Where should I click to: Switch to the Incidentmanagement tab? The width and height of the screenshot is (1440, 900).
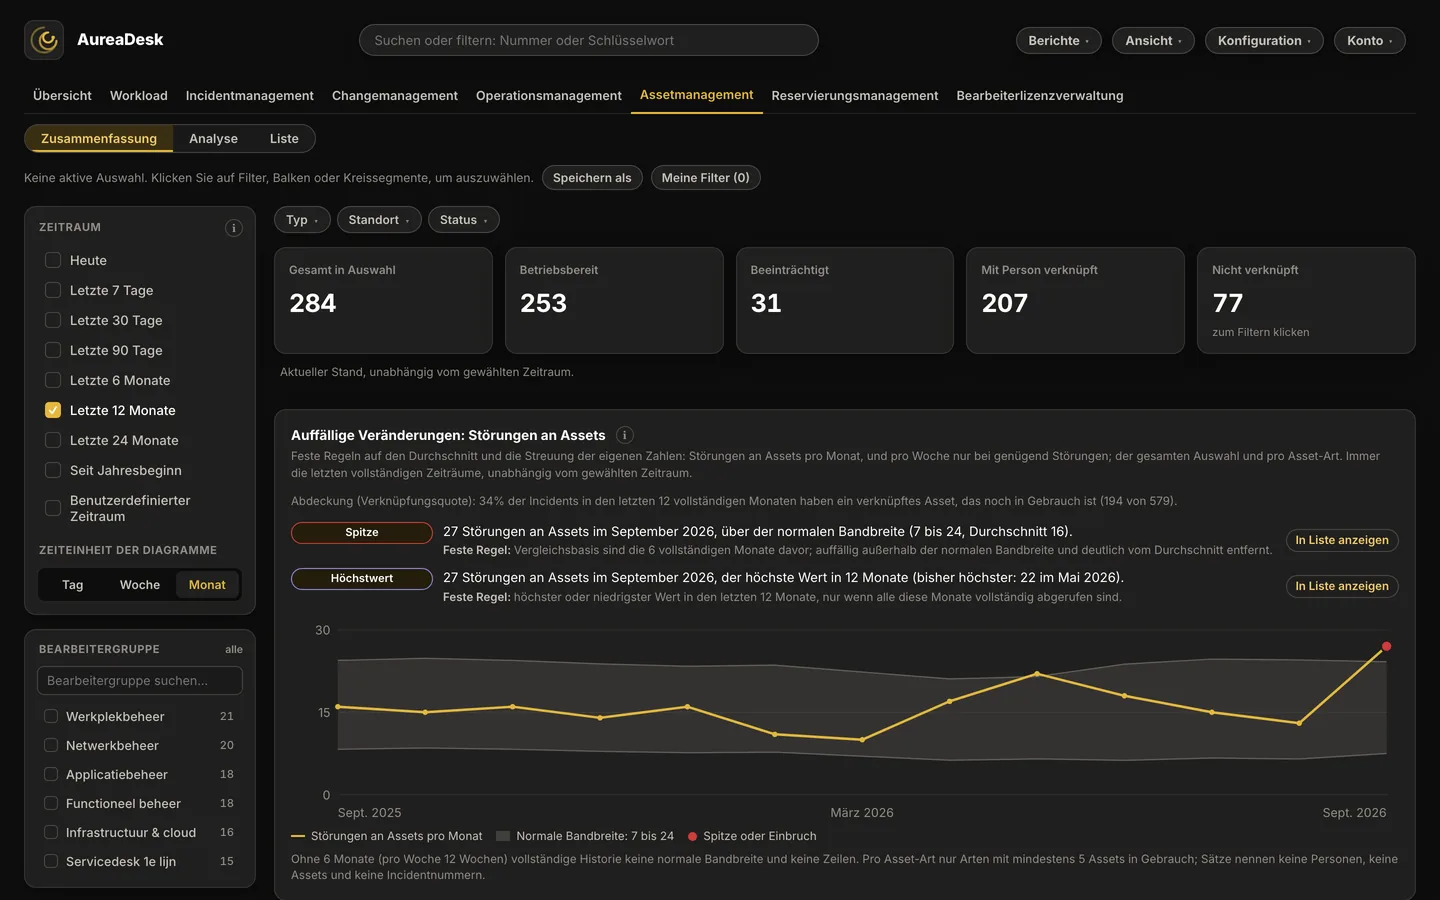[250, 96]
